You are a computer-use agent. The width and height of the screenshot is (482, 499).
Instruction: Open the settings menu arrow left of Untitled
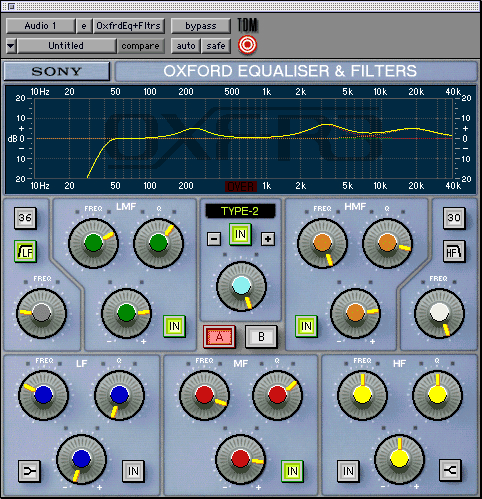click(x=11, y=46)
